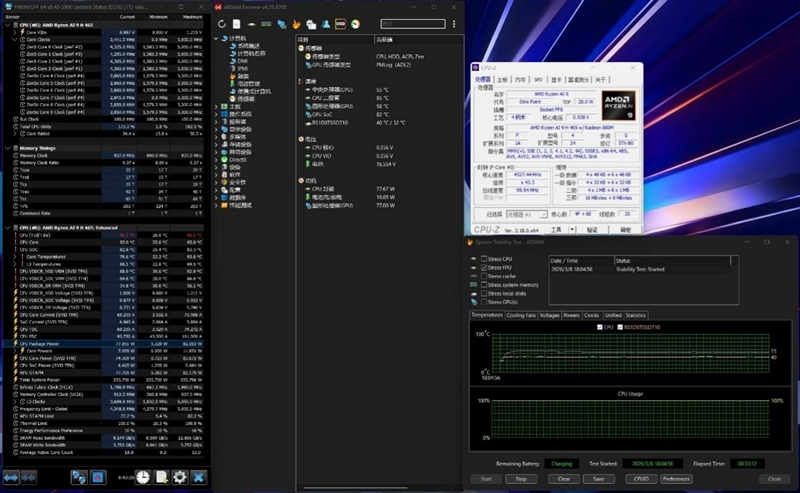The width and height of the screenshot is (800, 493).
Task: Click the Clear button in stability test
Action: click(x=564, y=479)
